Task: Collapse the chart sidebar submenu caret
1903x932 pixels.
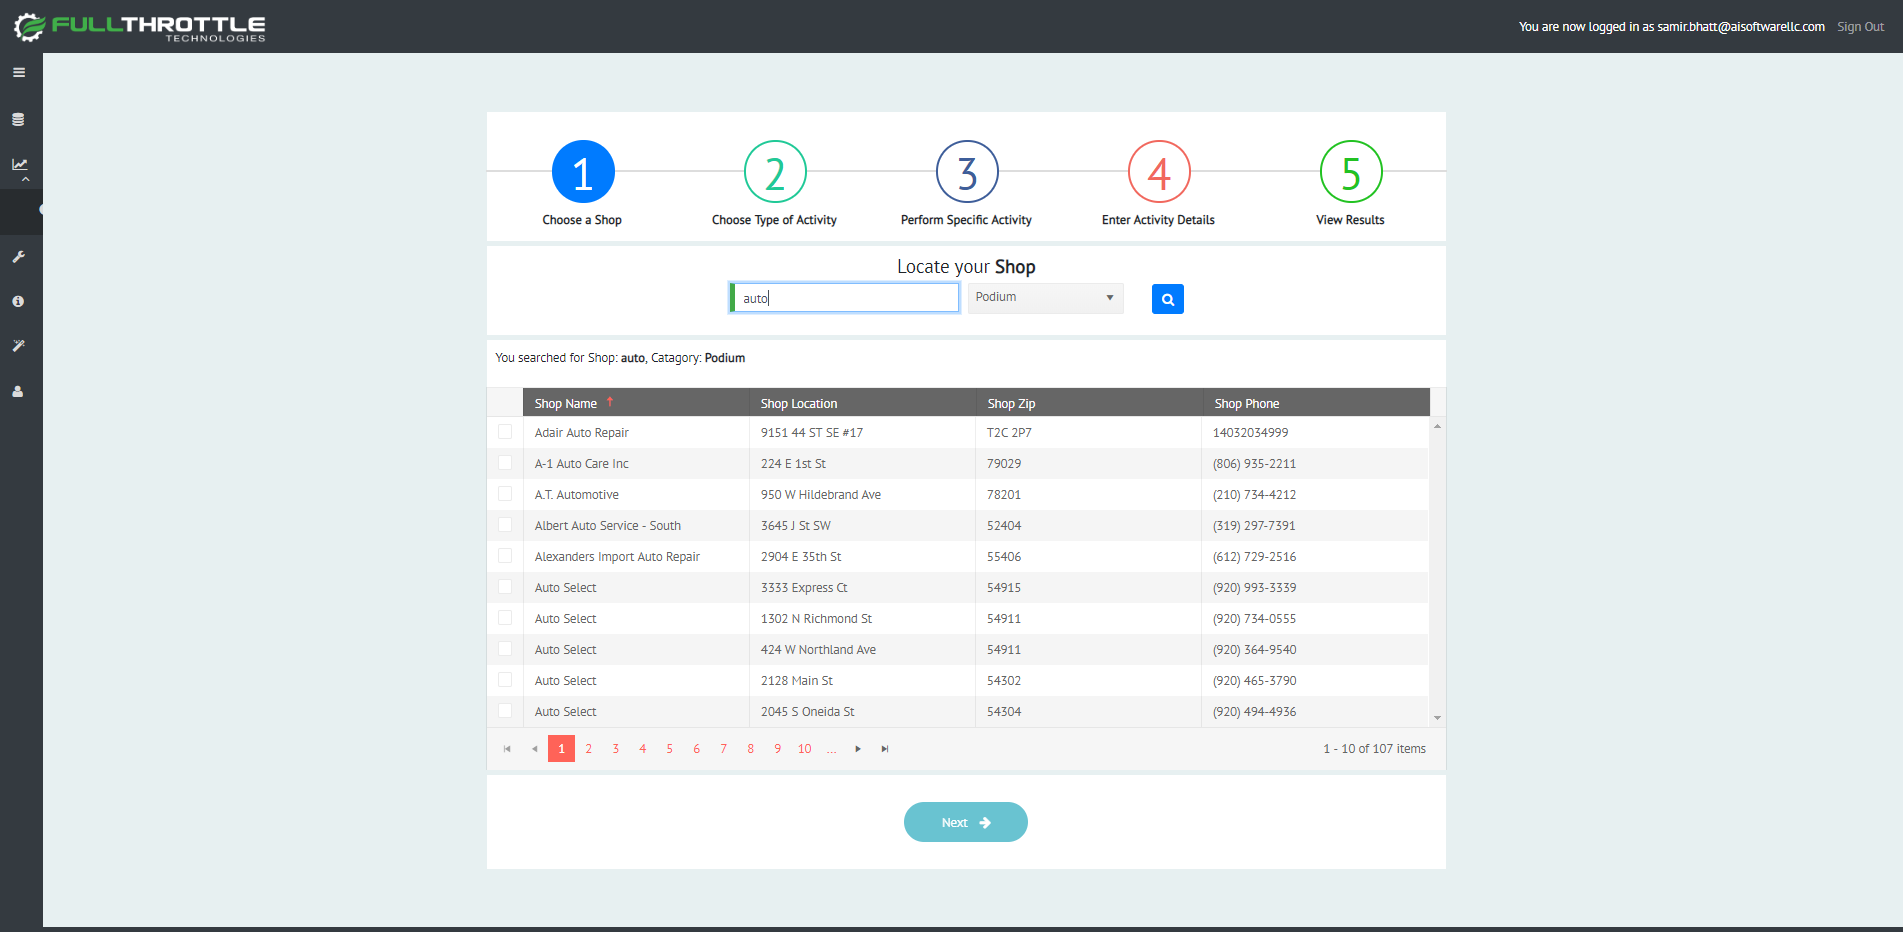Action: (x=26, y=180)
